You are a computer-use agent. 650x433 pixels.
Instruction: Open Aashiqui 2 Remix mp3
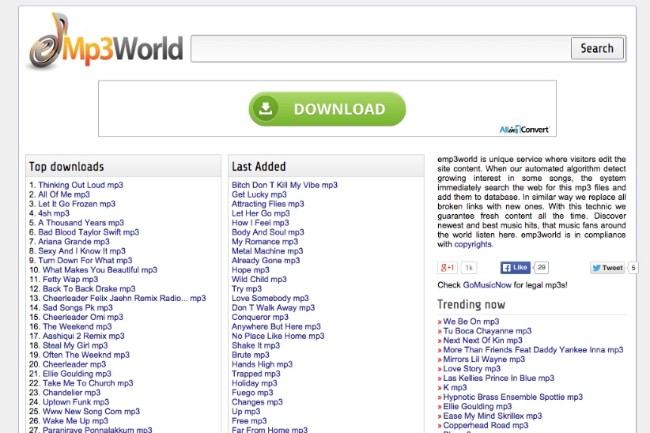(x=83, y=336)
